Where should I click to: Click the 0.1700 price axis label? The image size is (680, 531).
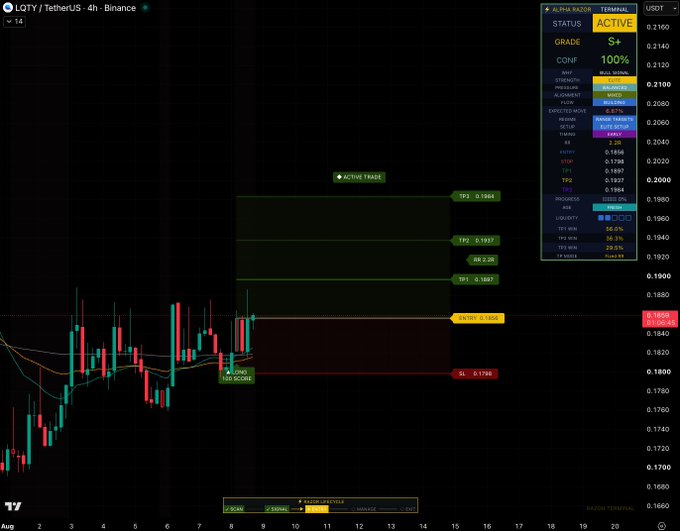pos(658,467)
